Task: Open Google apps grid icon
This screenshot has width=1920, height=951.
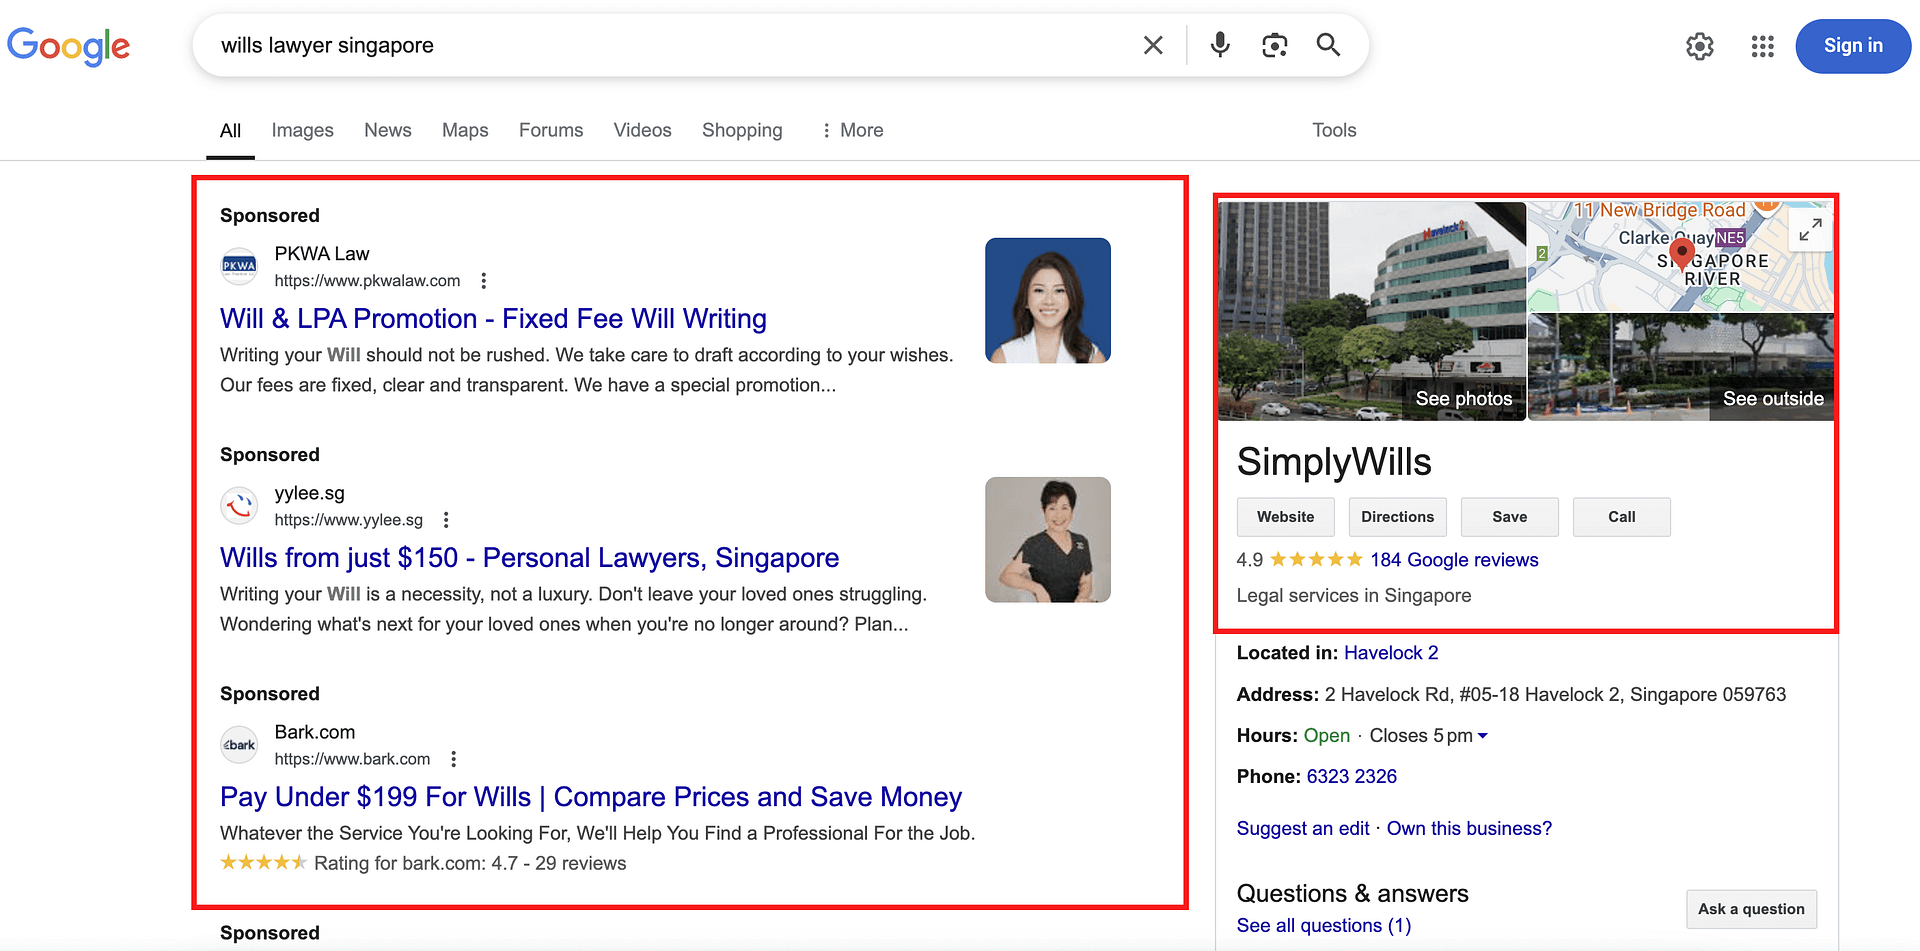Action: point(1763,46)
